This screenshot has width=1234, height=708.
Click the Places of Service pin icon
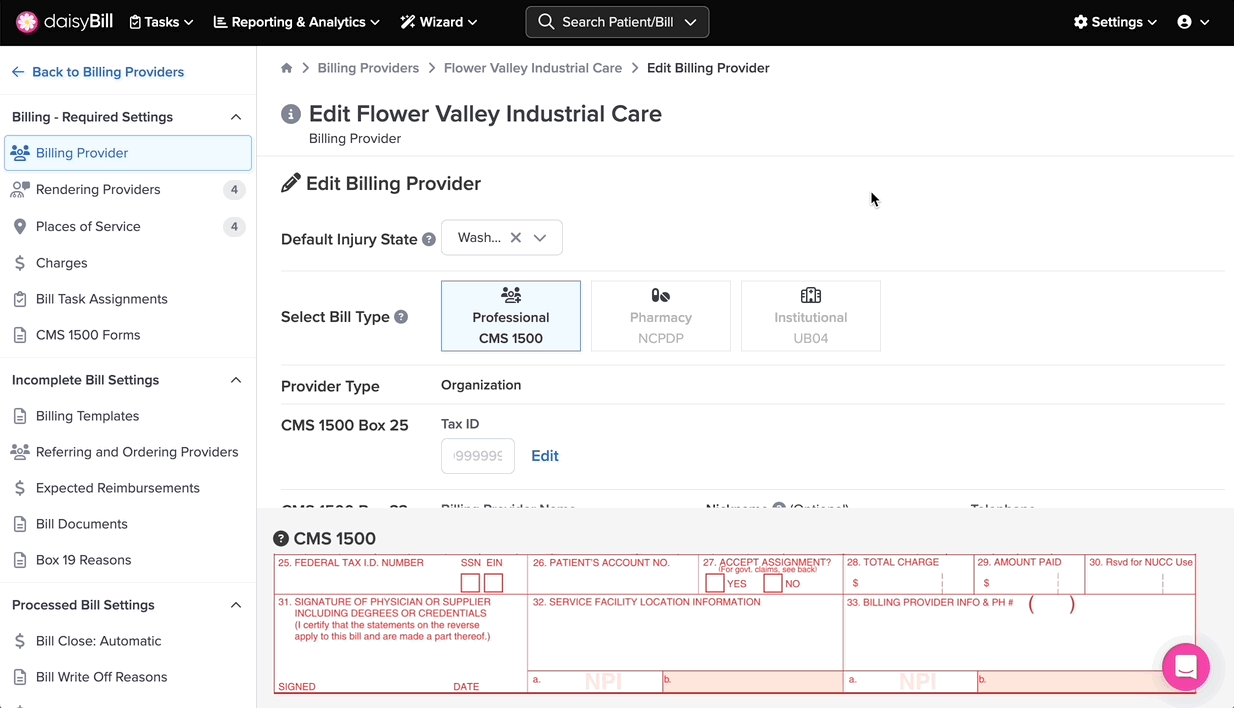coord(20,227)
